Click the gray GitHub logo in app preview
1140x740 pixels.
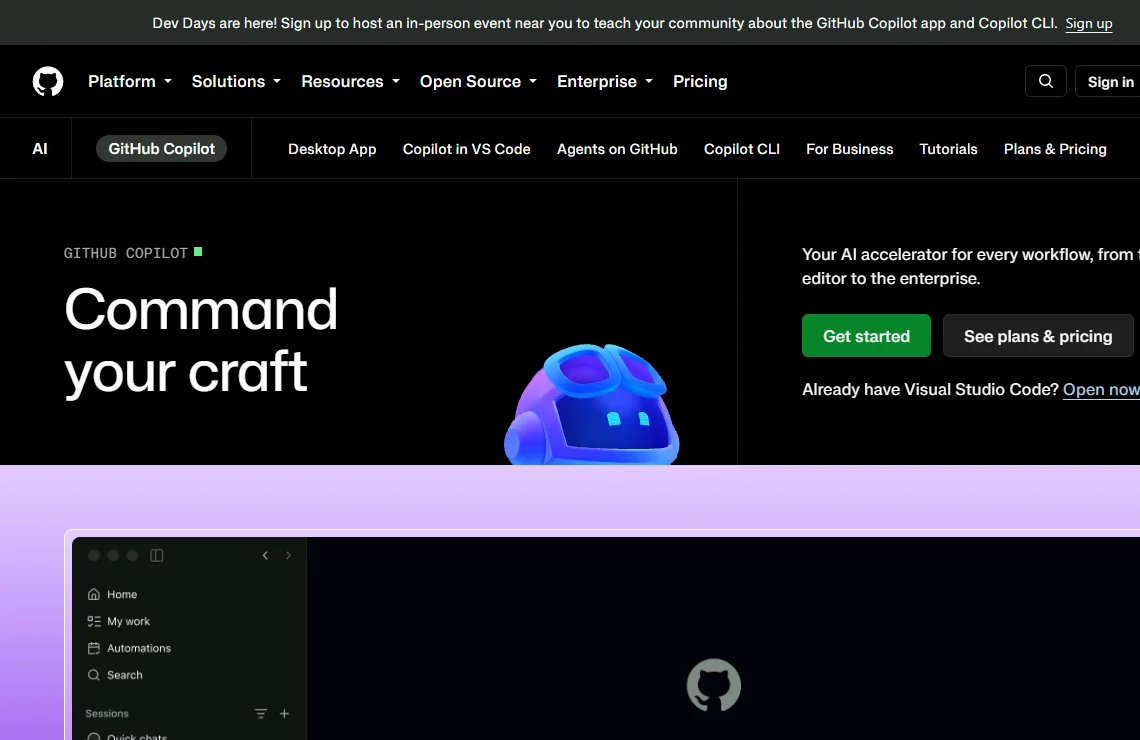click(x=714, y=685)
